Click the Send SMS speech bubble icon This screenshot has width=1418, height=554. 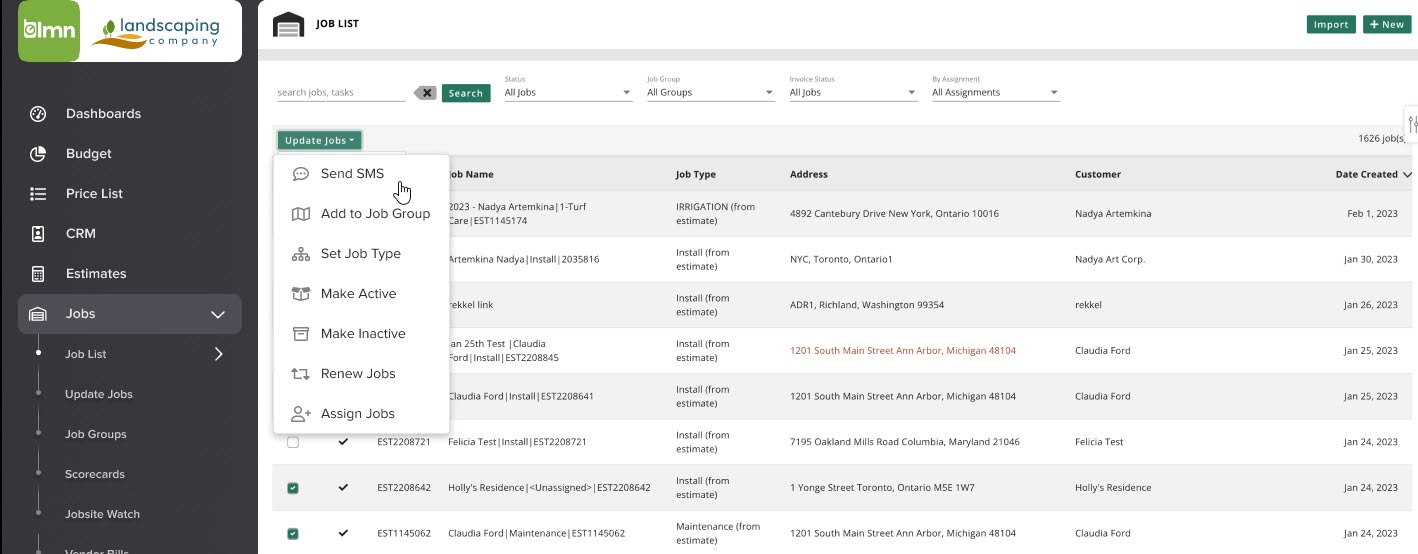click(300, 174)
